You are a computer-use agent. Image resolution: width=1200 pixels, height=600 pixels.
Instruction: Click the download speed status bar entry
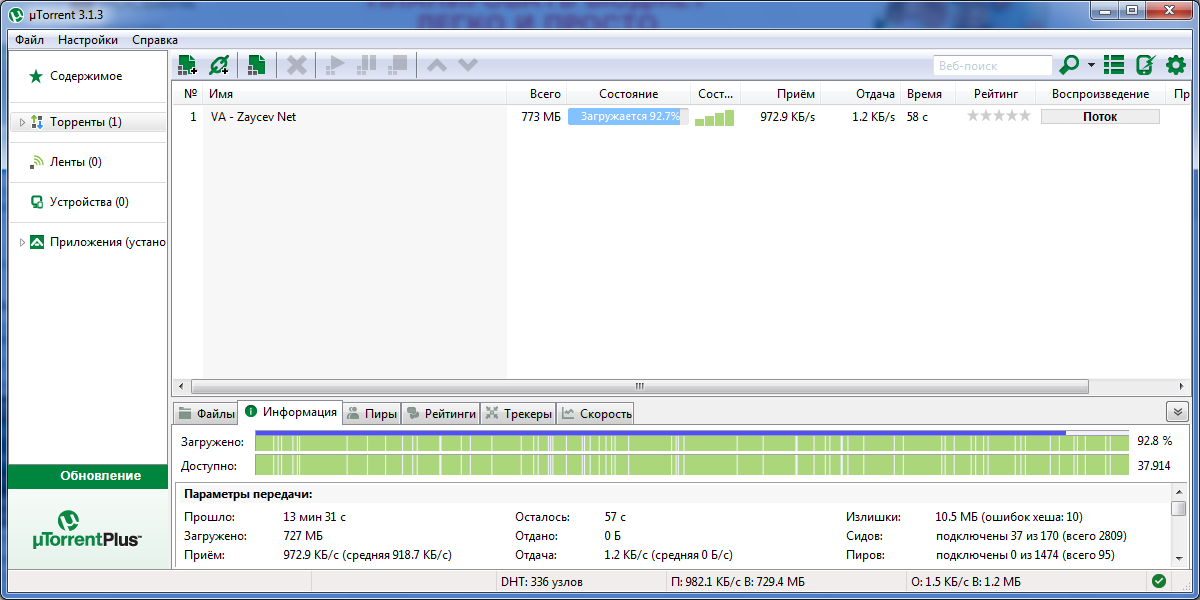point(738,581)
